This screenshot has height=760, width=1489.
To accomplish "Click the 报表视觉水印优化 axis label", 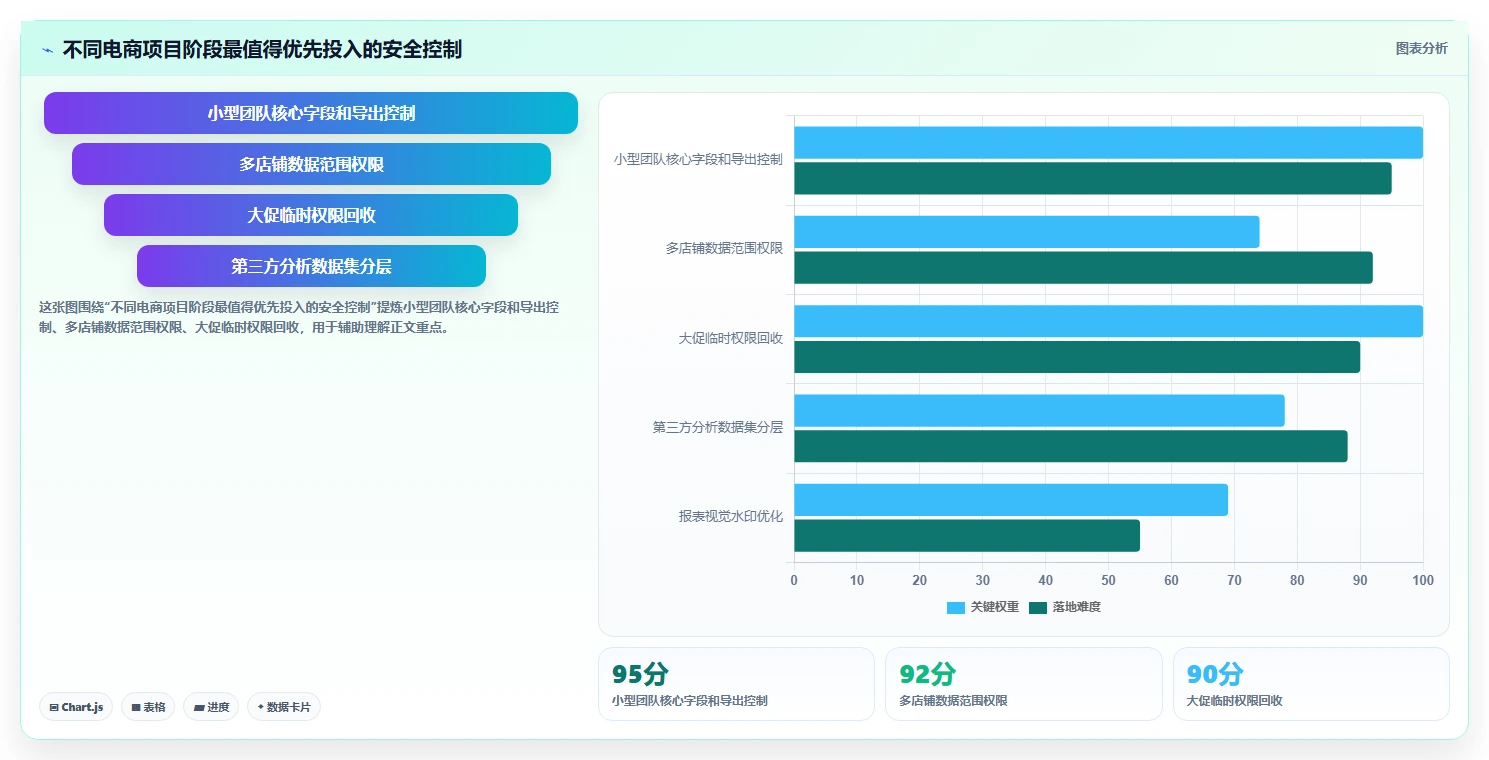I will pyautogui.click(x=731, y=517).
